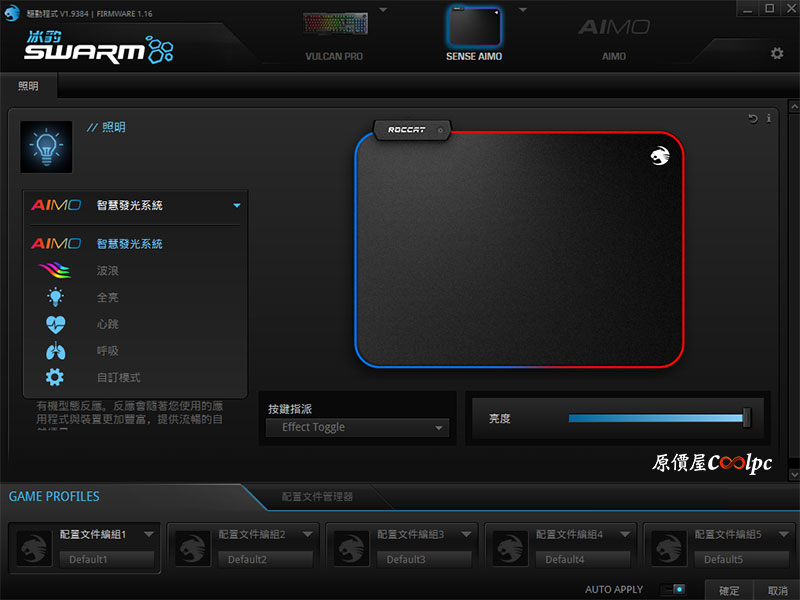Screen dimensions: 800x600
Task: Open custom mode gear icon
Action: click(x=55, y=378)
